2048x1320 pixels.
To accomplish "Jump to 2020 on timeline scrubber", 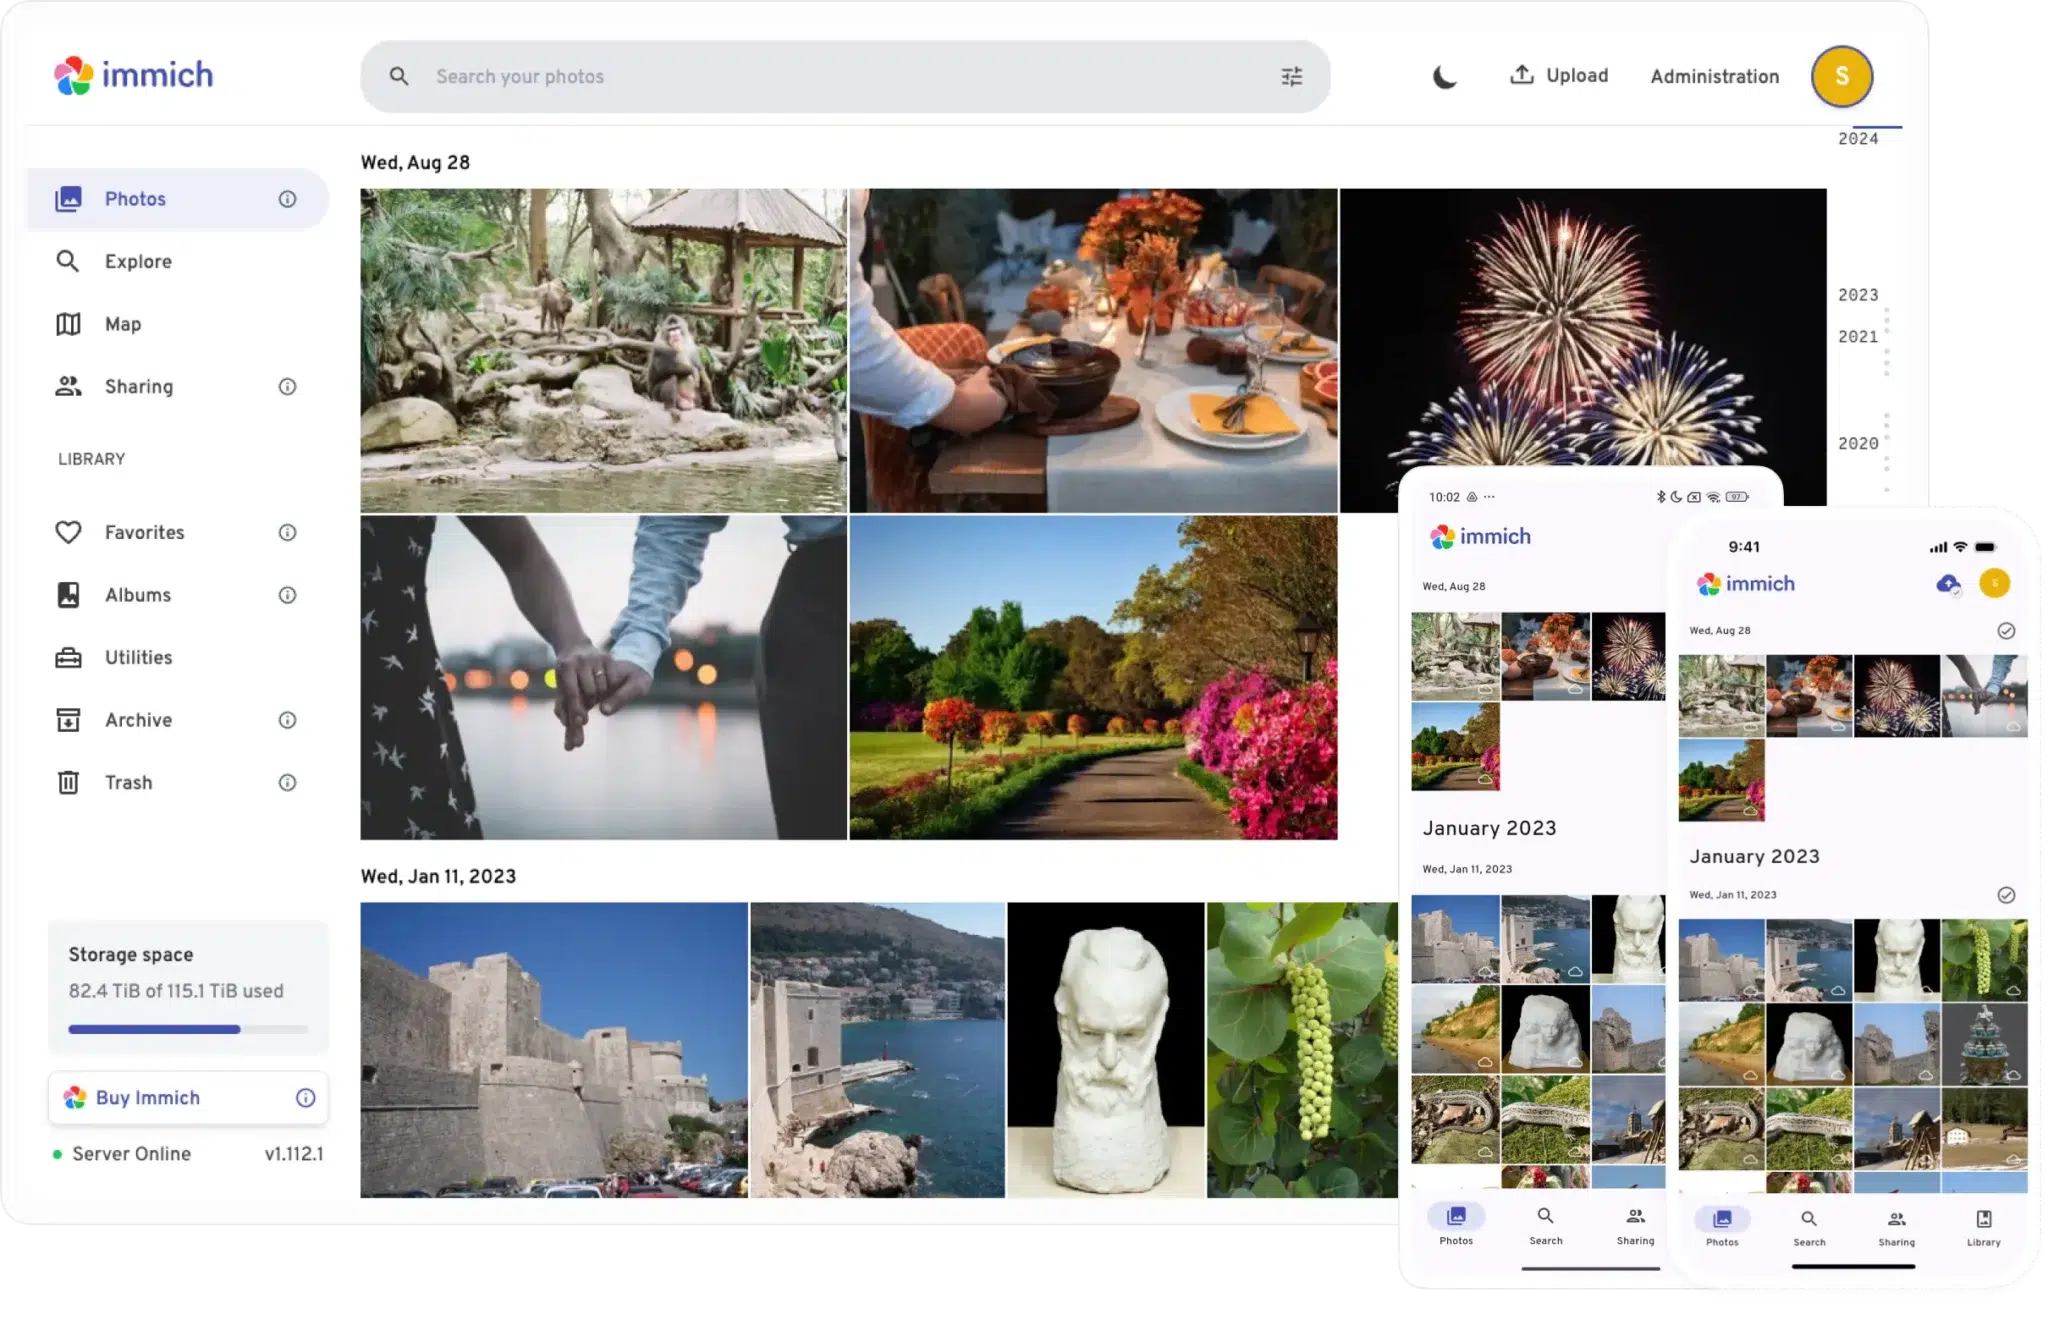I will click(x=1857, y=443).
